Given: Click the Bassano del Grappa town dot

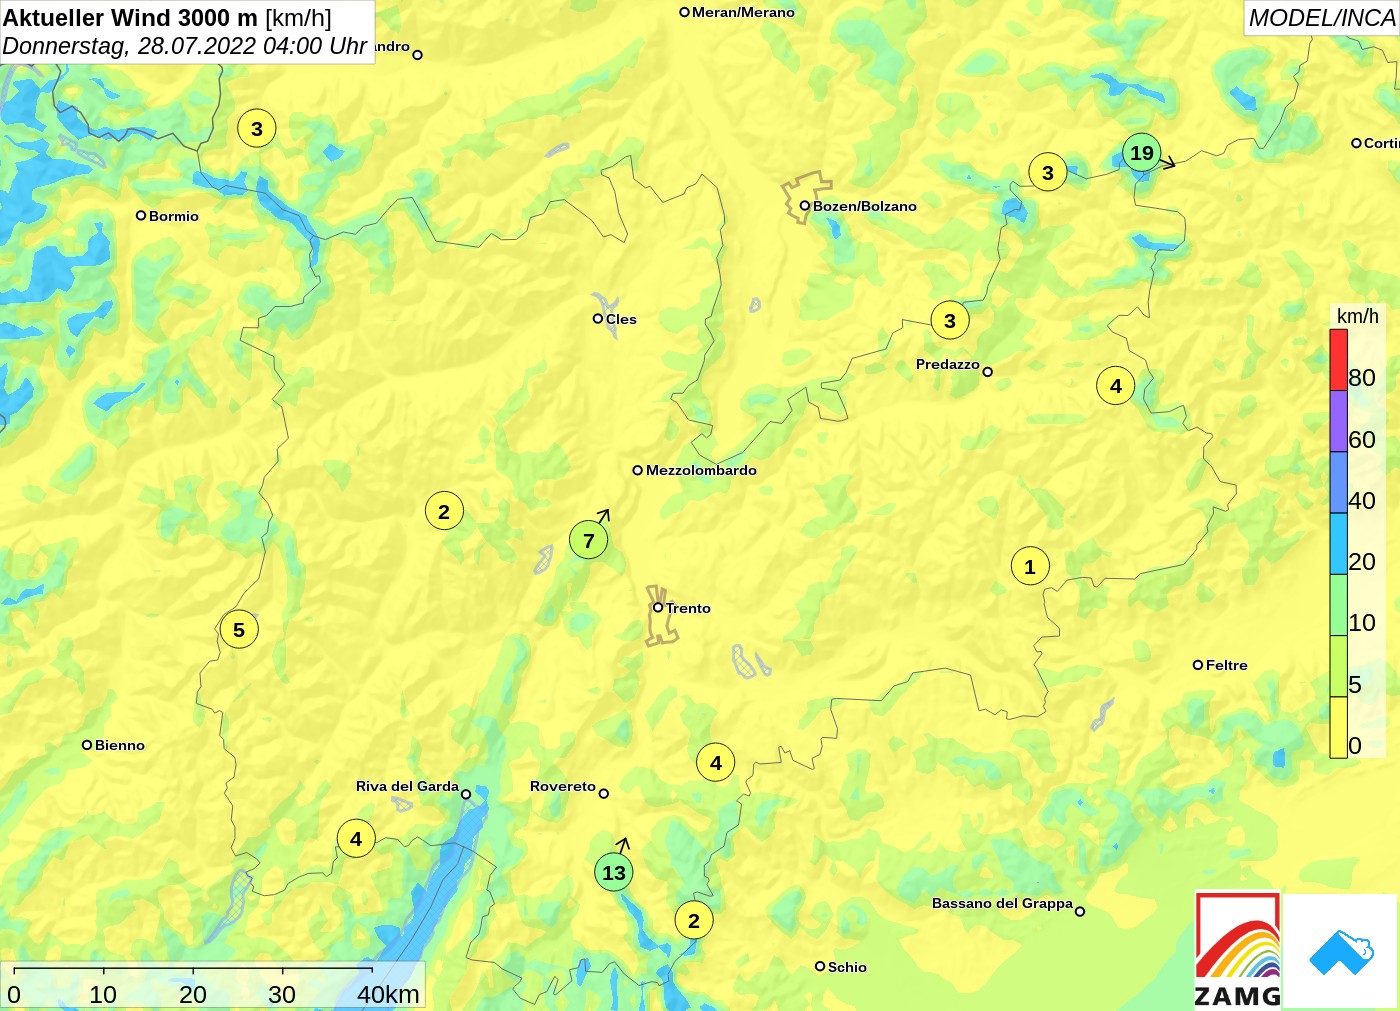Looking at the screenshot, I should (x=1080, y=911).
